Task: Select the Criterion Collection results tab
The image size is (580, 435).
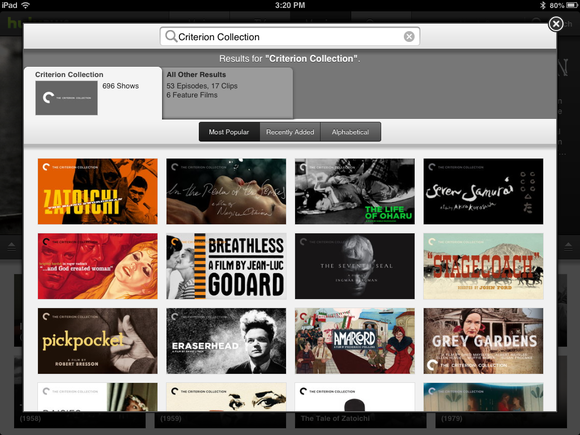Action: click(93, 93)
